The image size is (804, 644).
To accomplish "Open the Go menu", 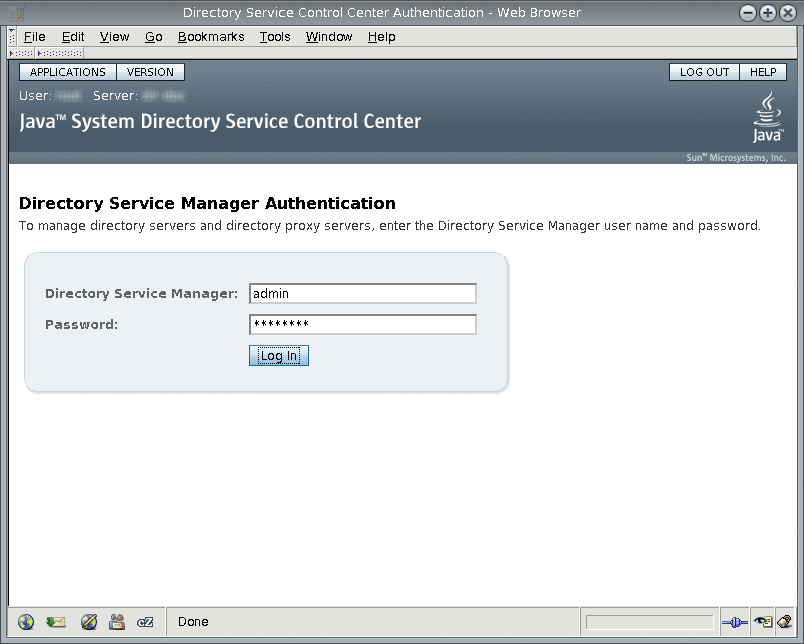I will tap(153, 37).
